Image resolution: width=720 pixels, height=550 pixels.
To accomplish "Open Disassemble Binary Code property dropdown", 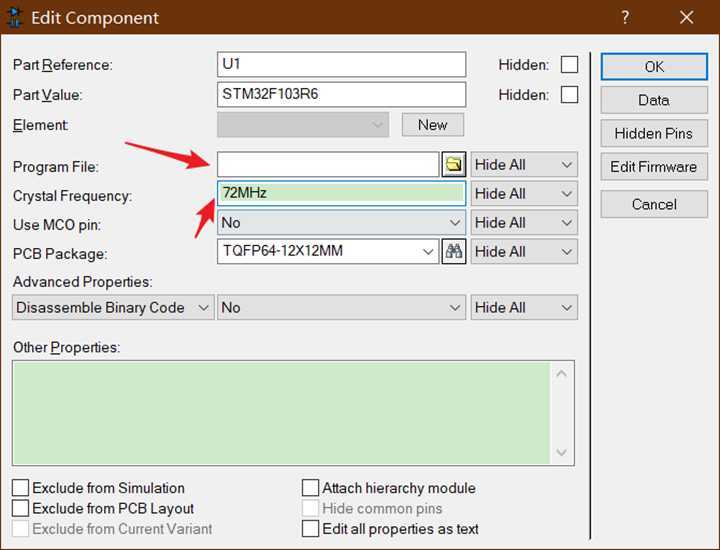I will tap(113, 307).
